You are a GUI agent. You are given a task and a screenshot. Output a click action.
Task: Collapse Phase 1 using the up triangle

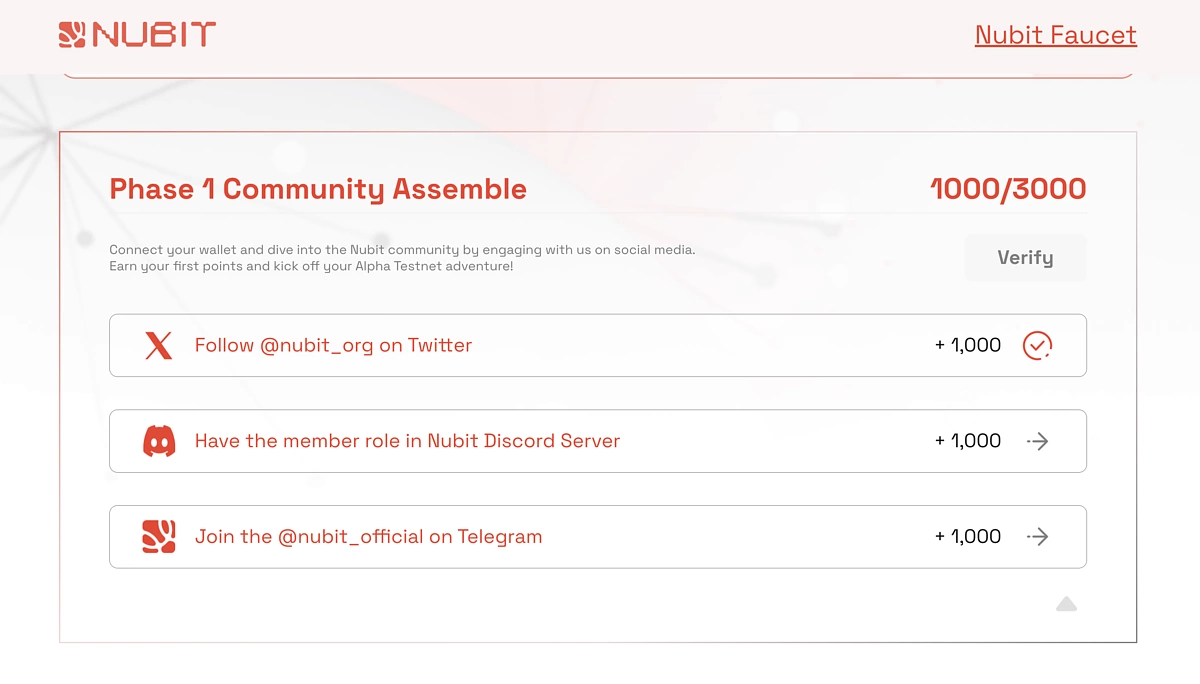point(1066,603)
